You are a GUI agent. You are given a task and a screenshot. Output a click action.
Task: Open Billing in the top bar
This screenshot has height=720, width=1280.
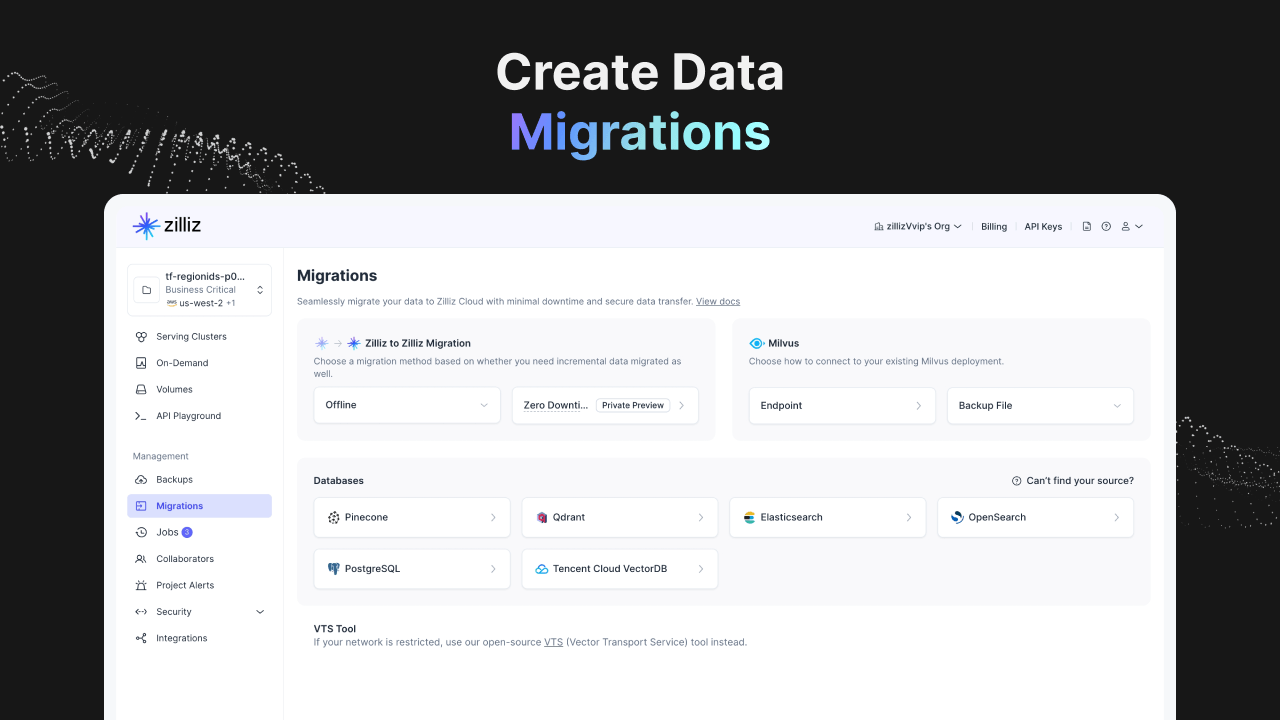pyautogui.click(x=994, y=227)
